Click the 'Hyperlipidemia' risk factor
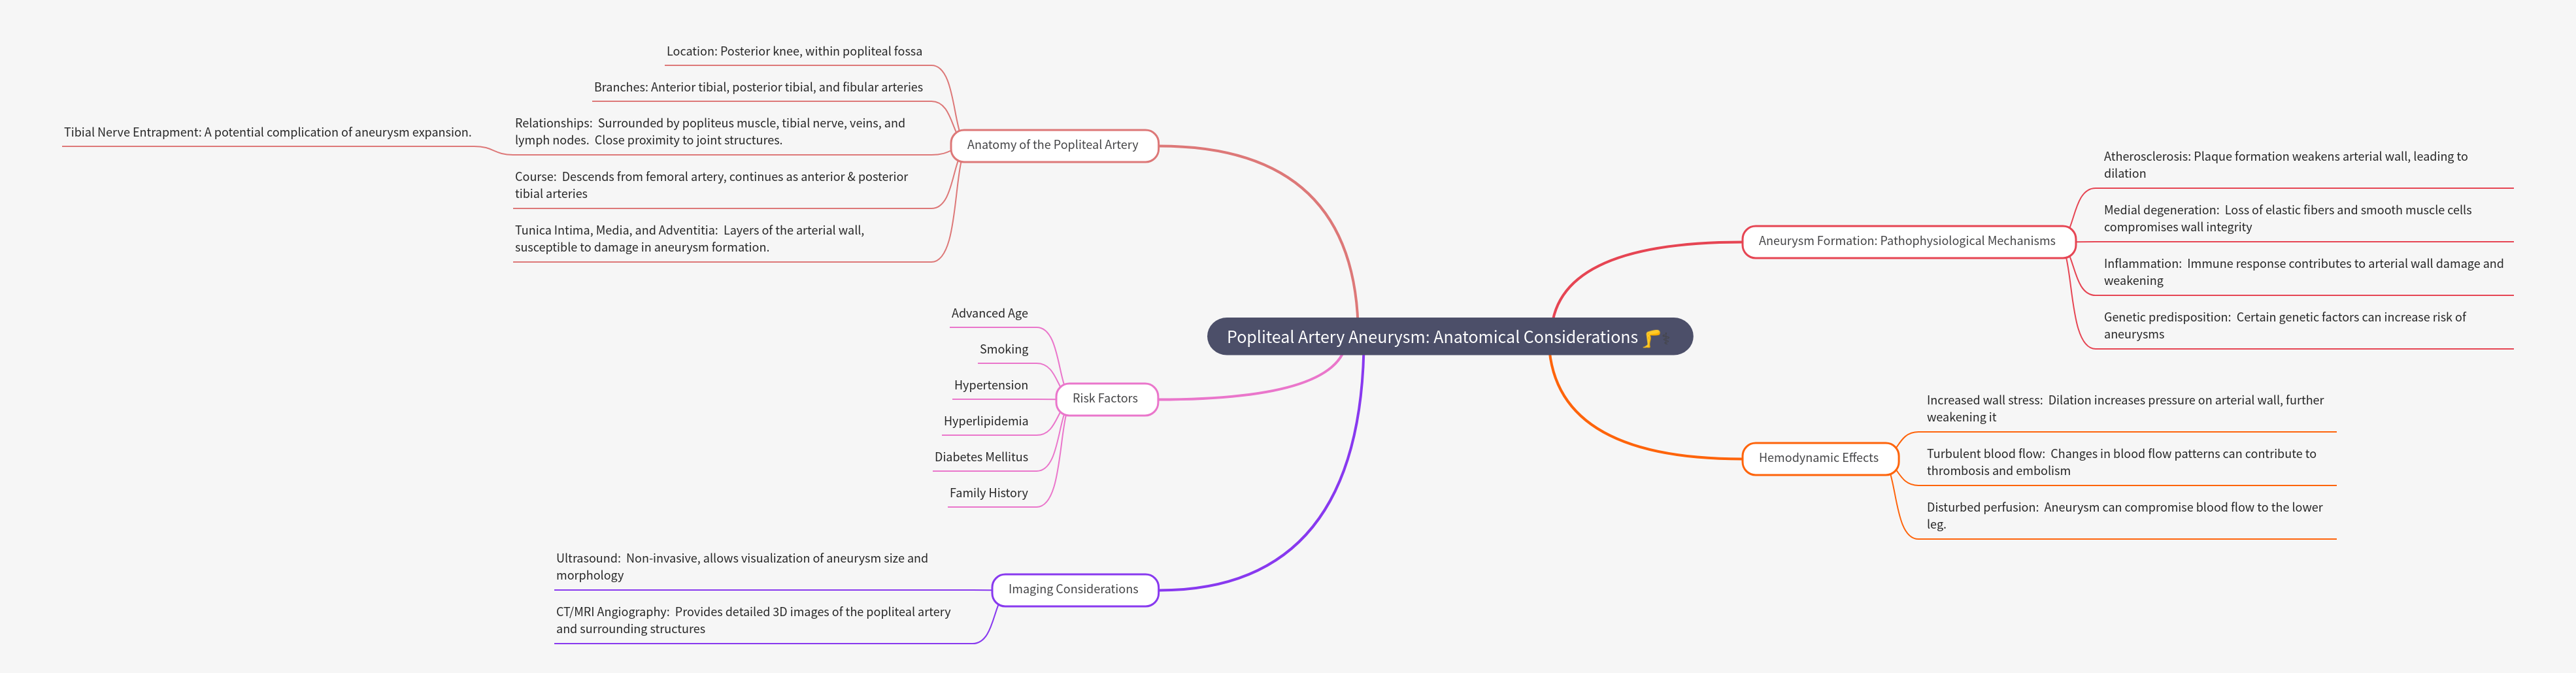Screen dimensions: 2576x673 (985, 421)
